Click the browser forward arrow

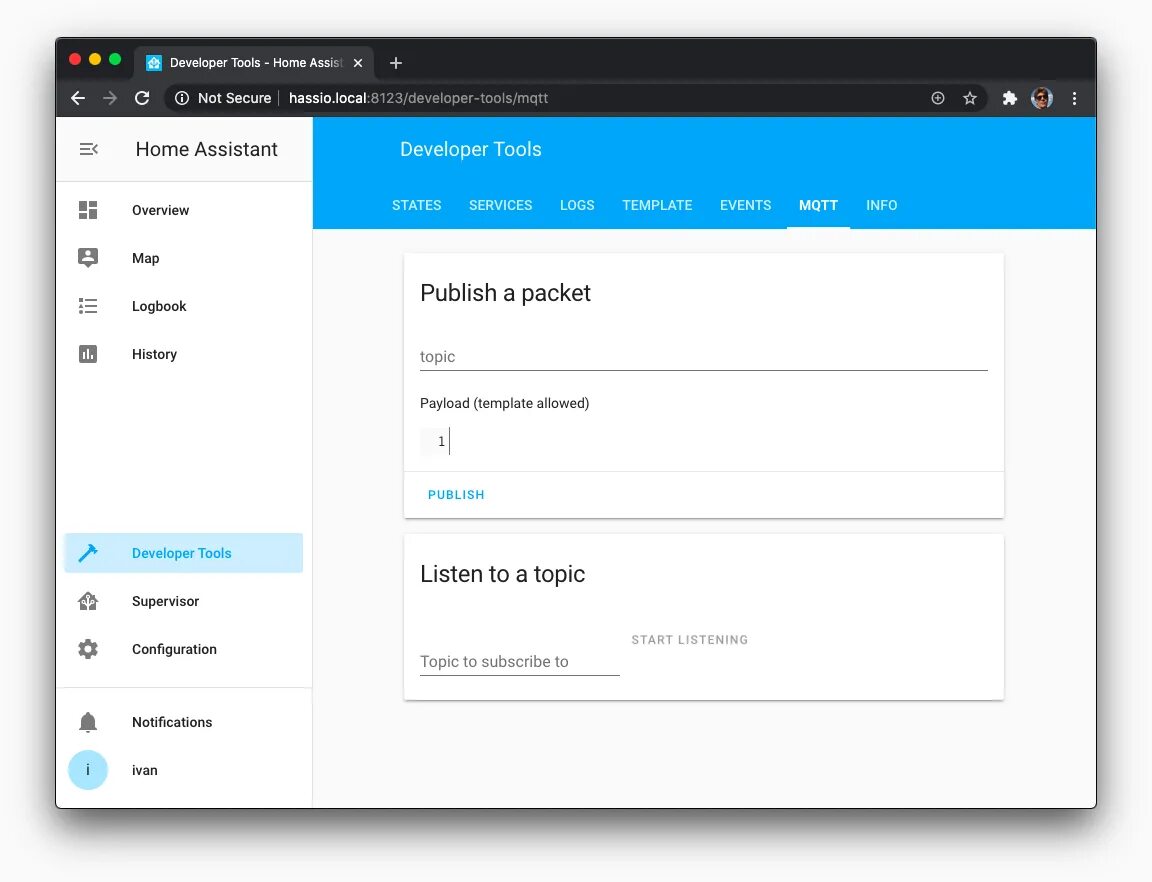[x=110, y=98]
